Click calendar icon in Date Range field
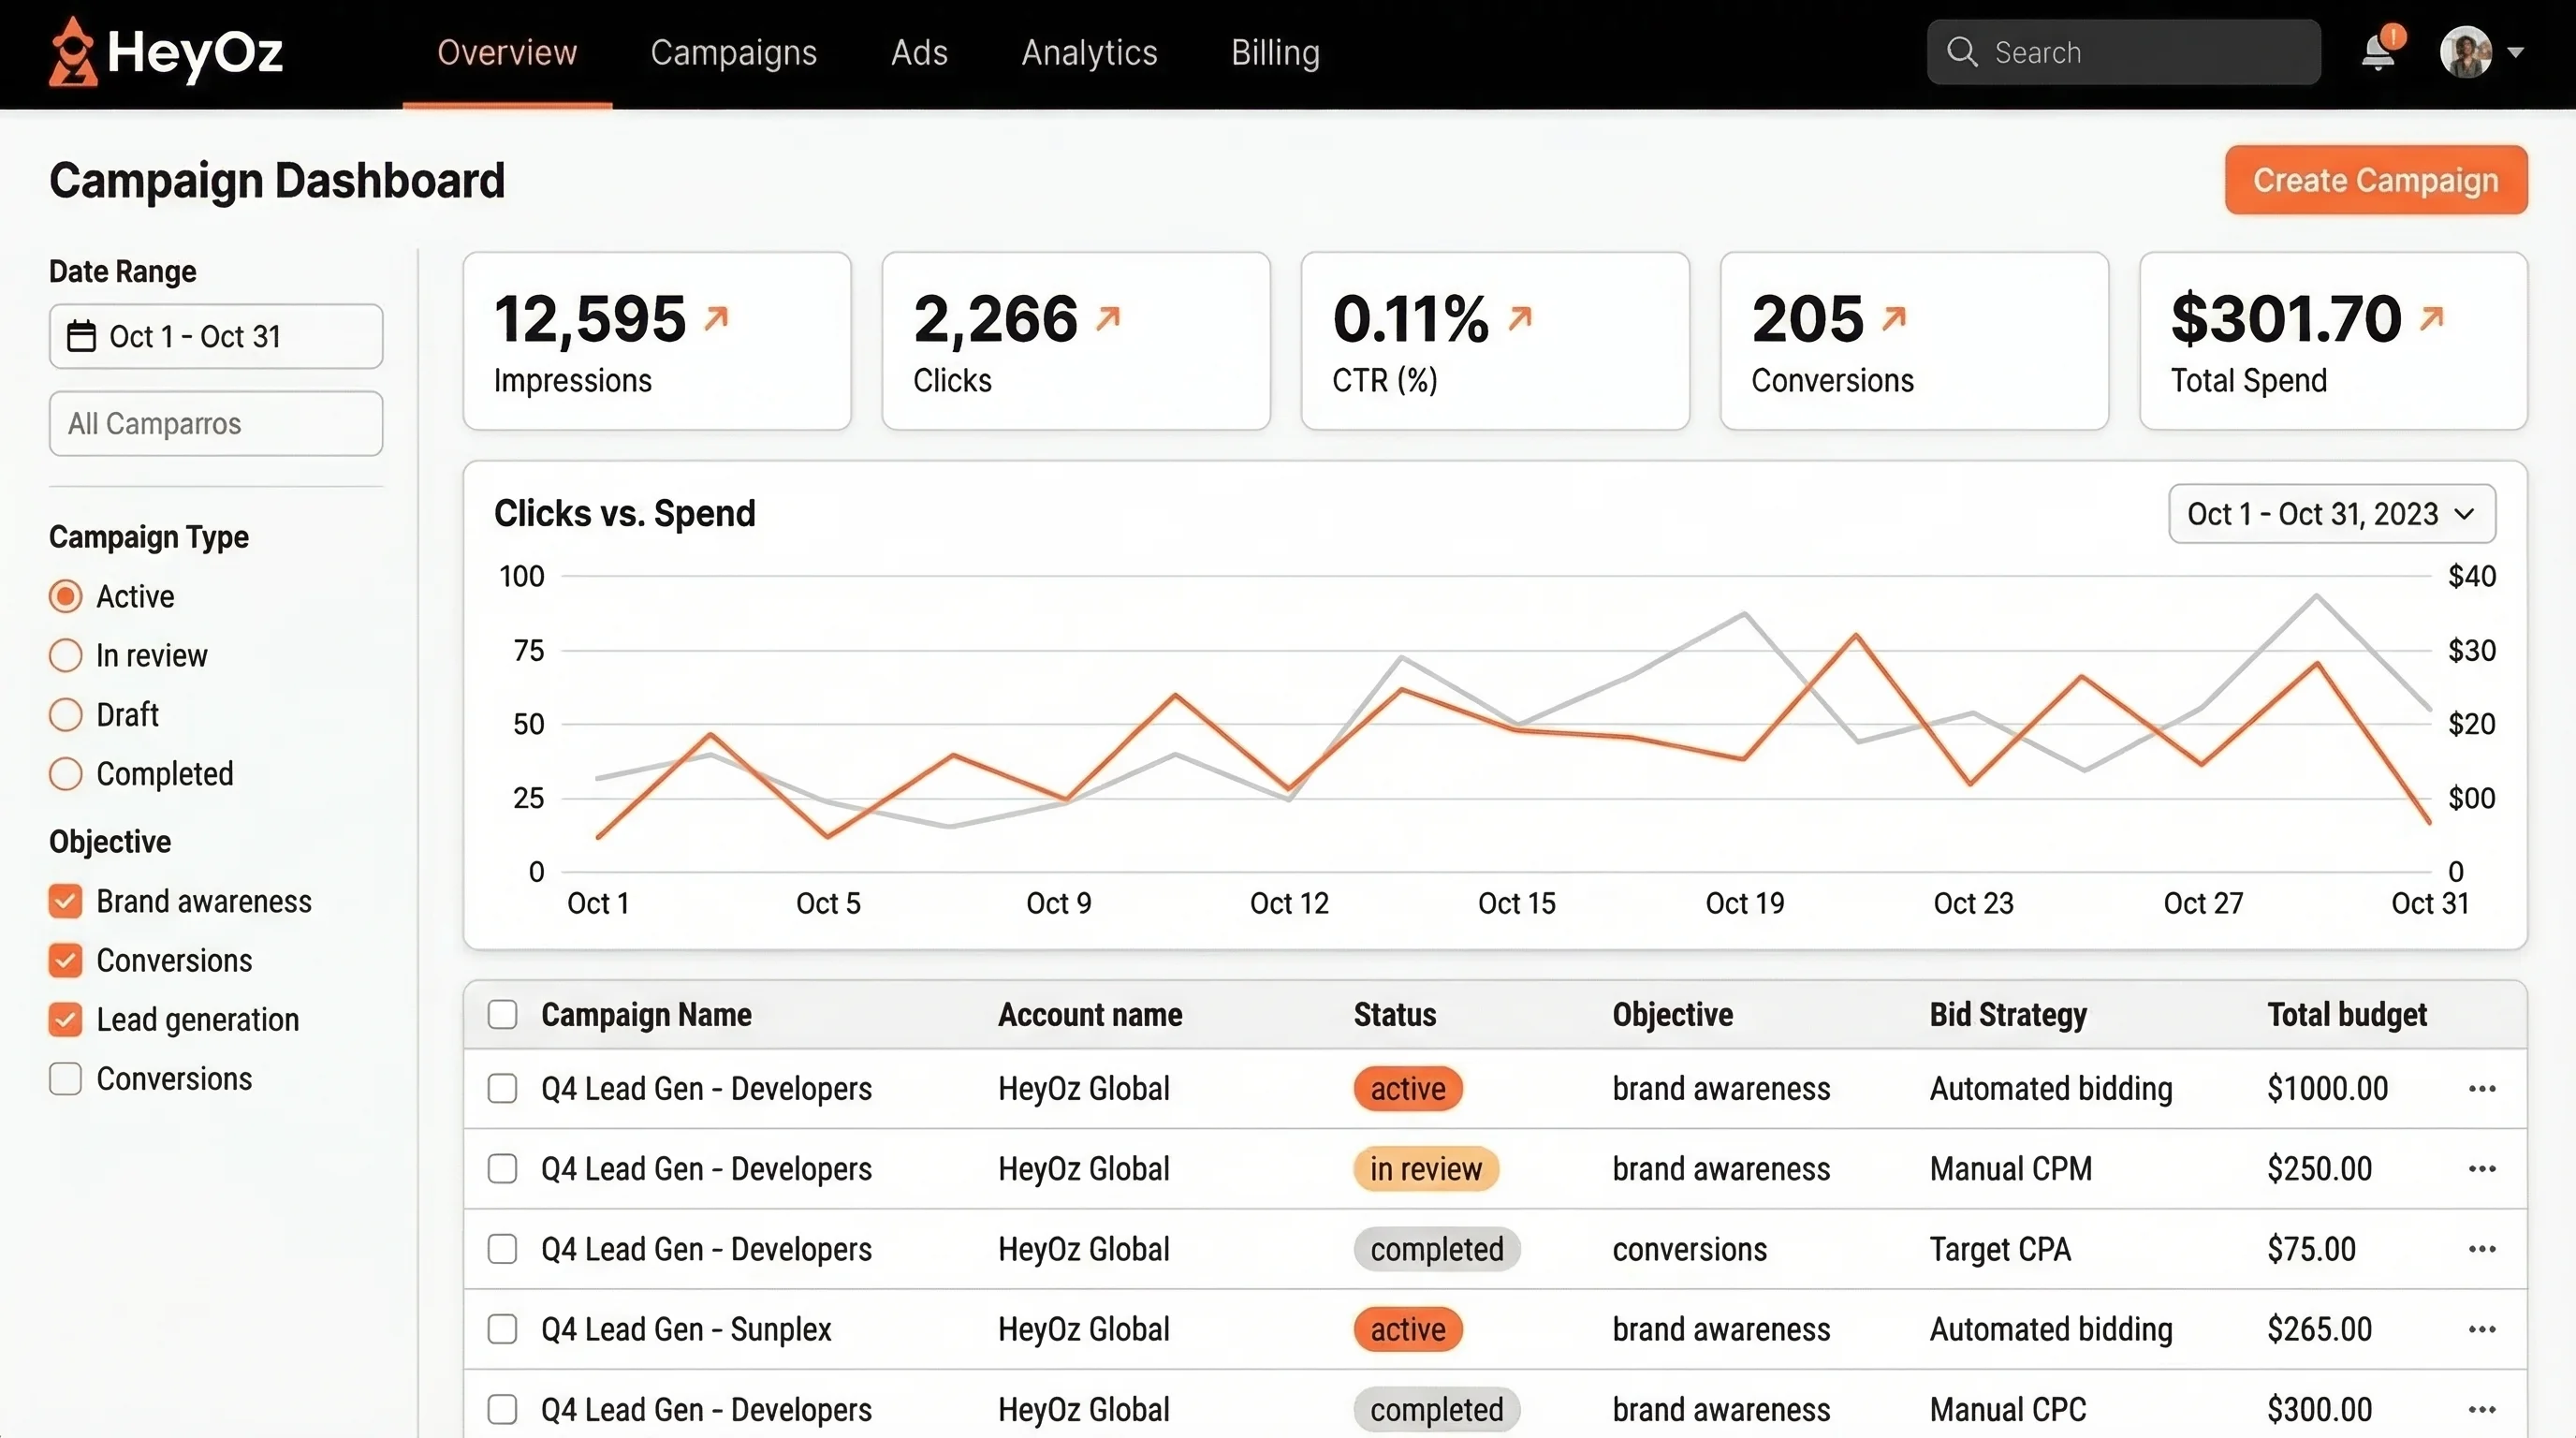The image size is (2576, 1438). (x=81, y=336)
